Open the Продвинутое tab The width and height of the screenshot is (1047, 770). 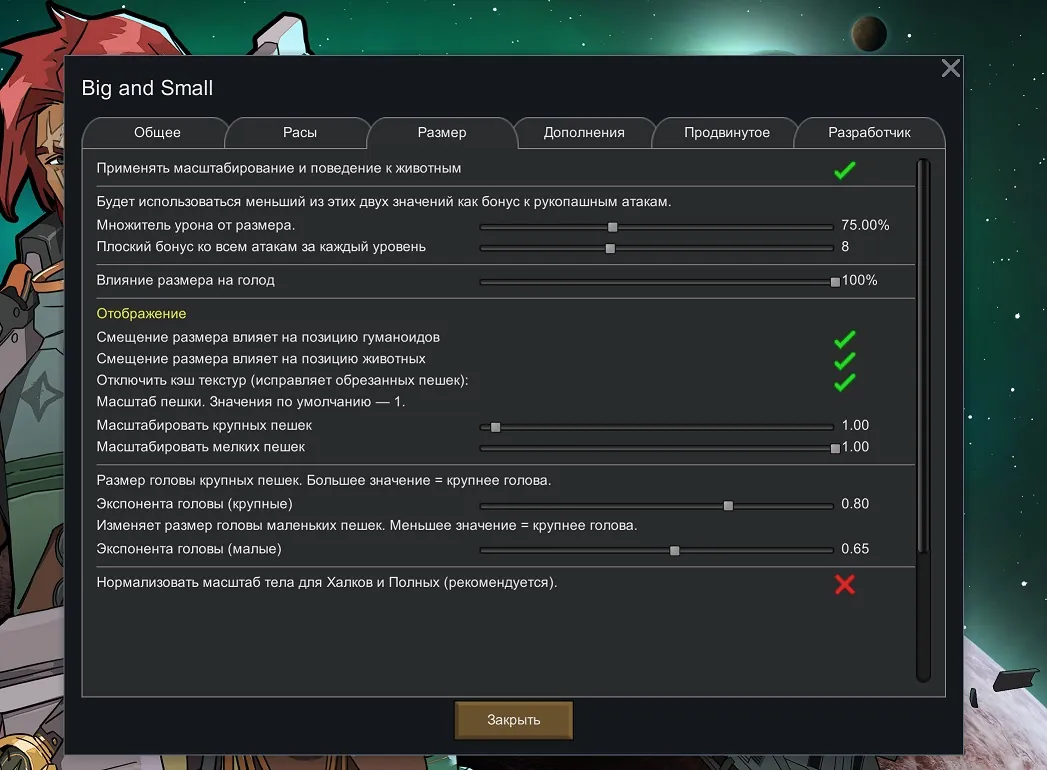(x=726, y=132)
